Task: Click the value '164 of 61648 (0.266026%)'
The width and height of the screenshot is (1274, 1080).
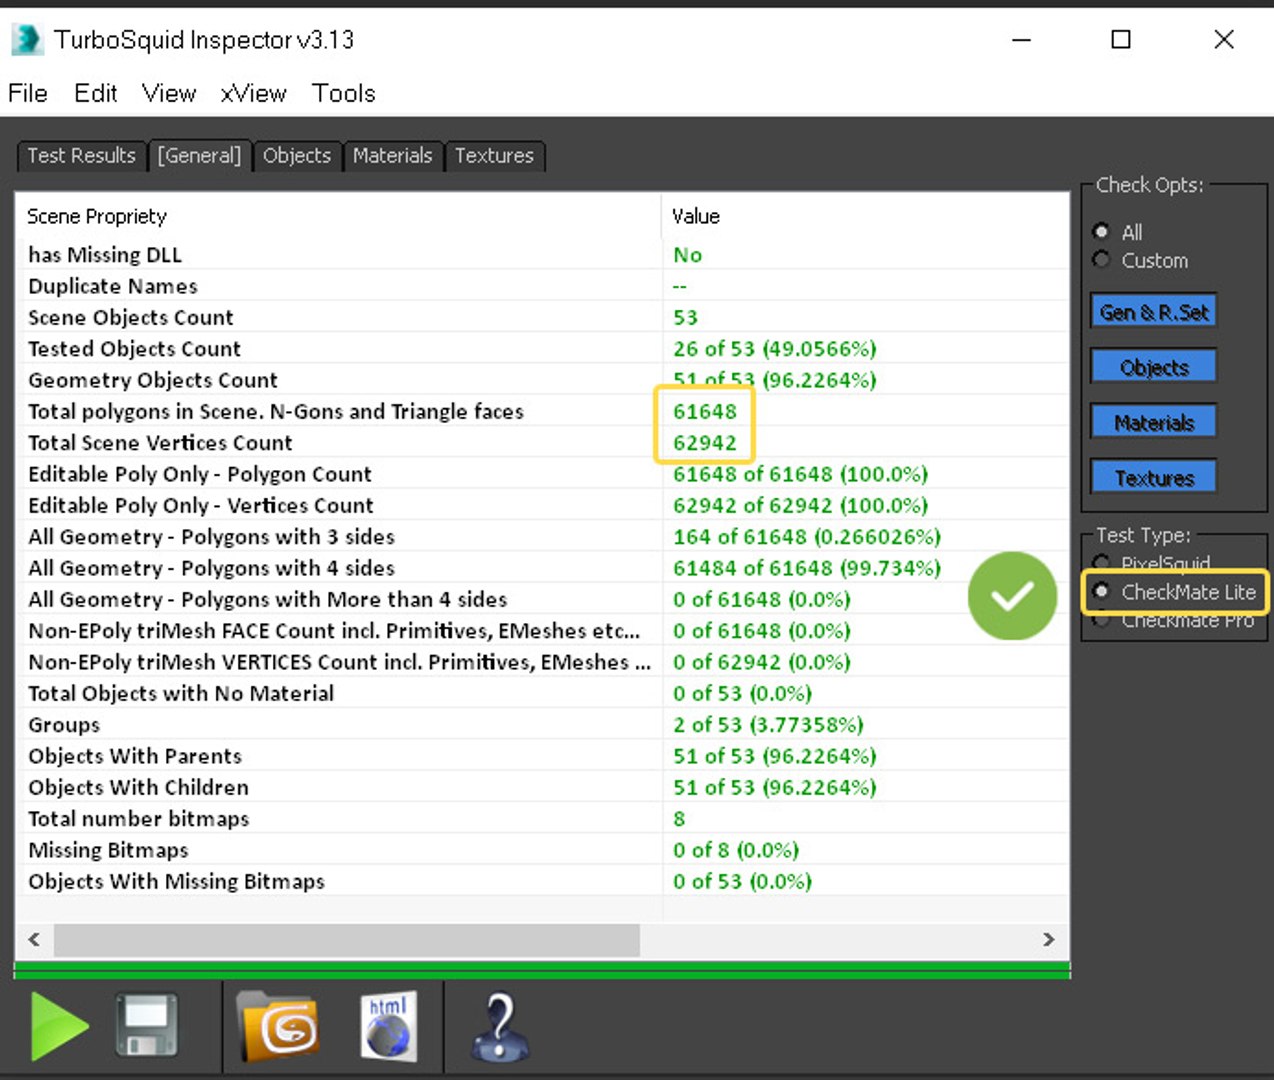Action: point(807,537)
